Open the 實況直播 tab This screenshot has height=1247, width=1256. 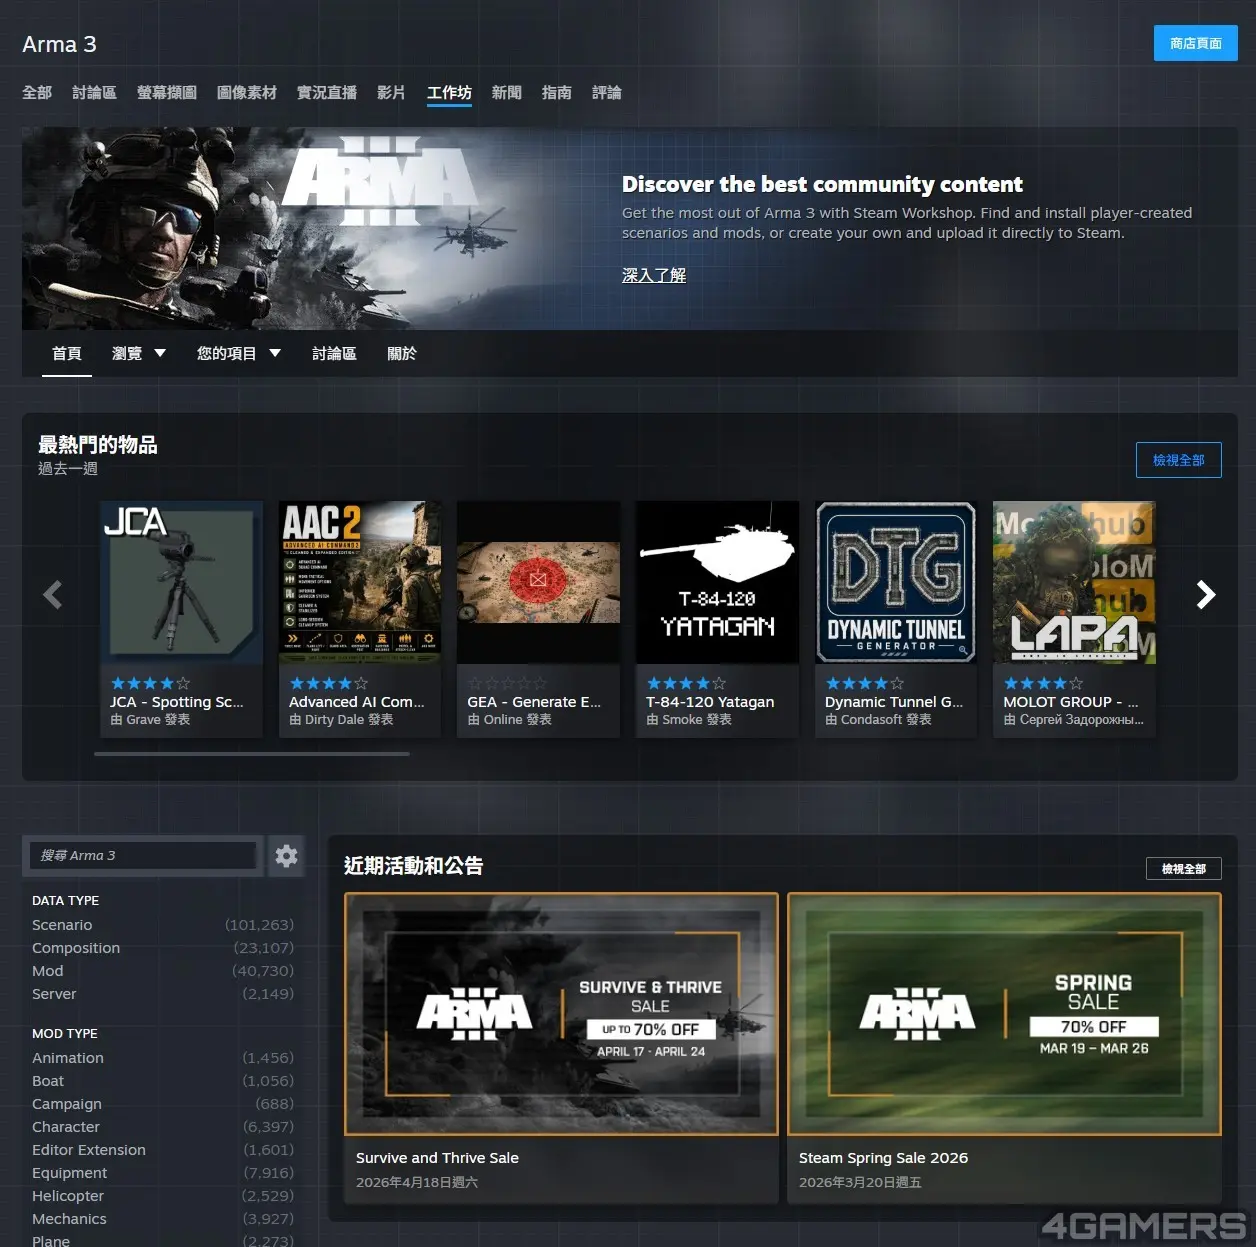click(327, 92)
